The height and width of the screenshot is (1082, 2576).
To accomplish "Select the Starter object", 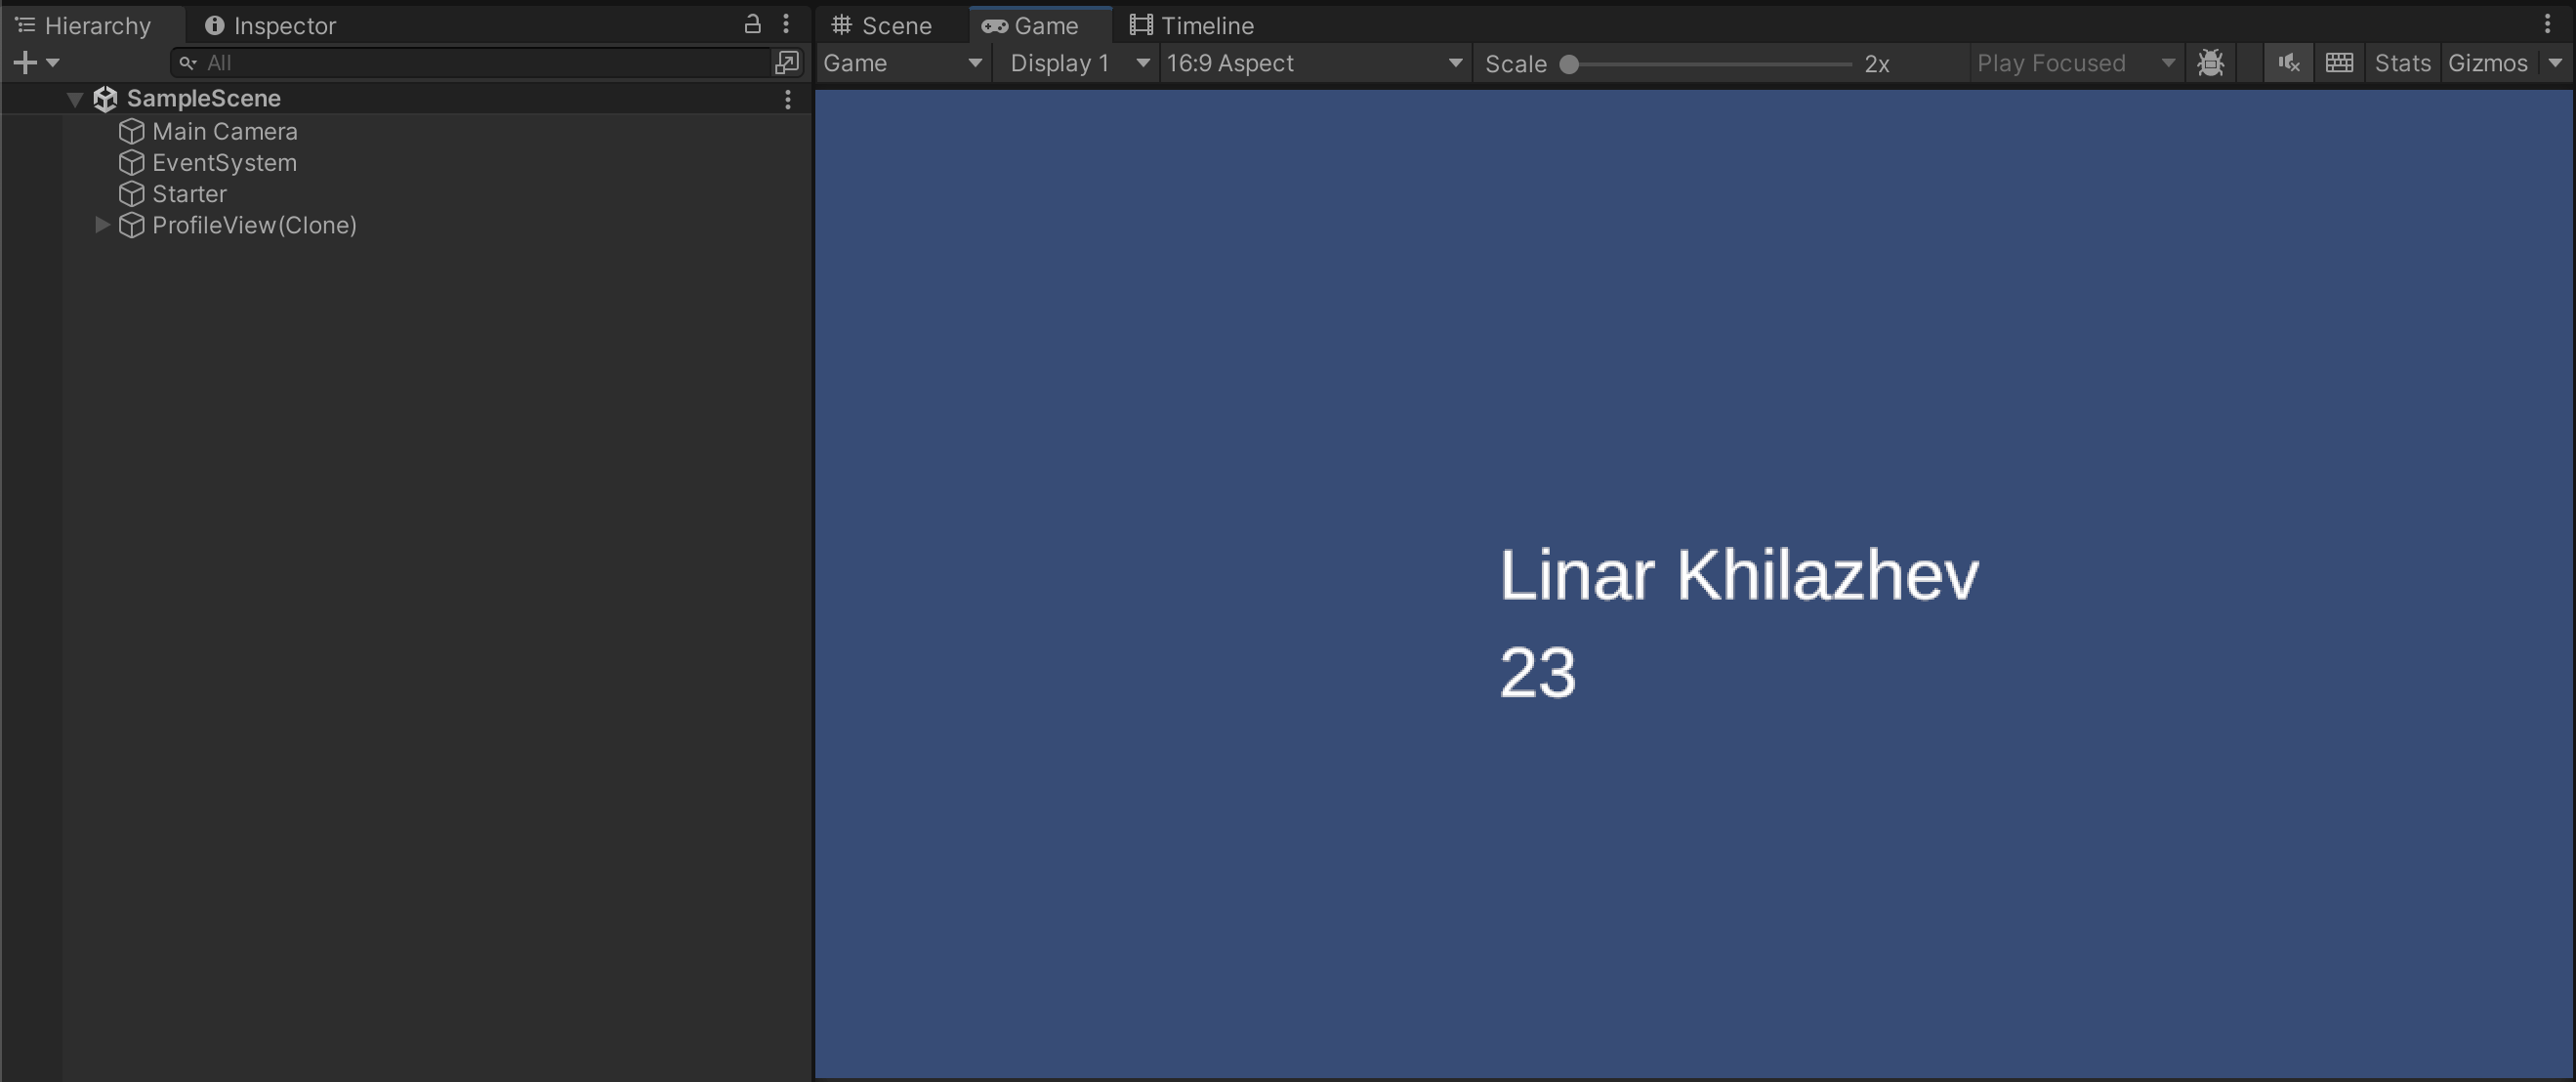I will pos(189,194).
